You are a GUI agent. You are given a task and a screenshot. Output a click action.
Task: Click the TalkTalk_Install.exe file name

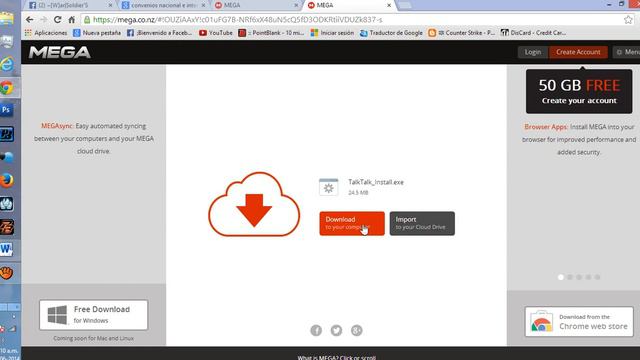pyautogui.click(x=376, y=182)
